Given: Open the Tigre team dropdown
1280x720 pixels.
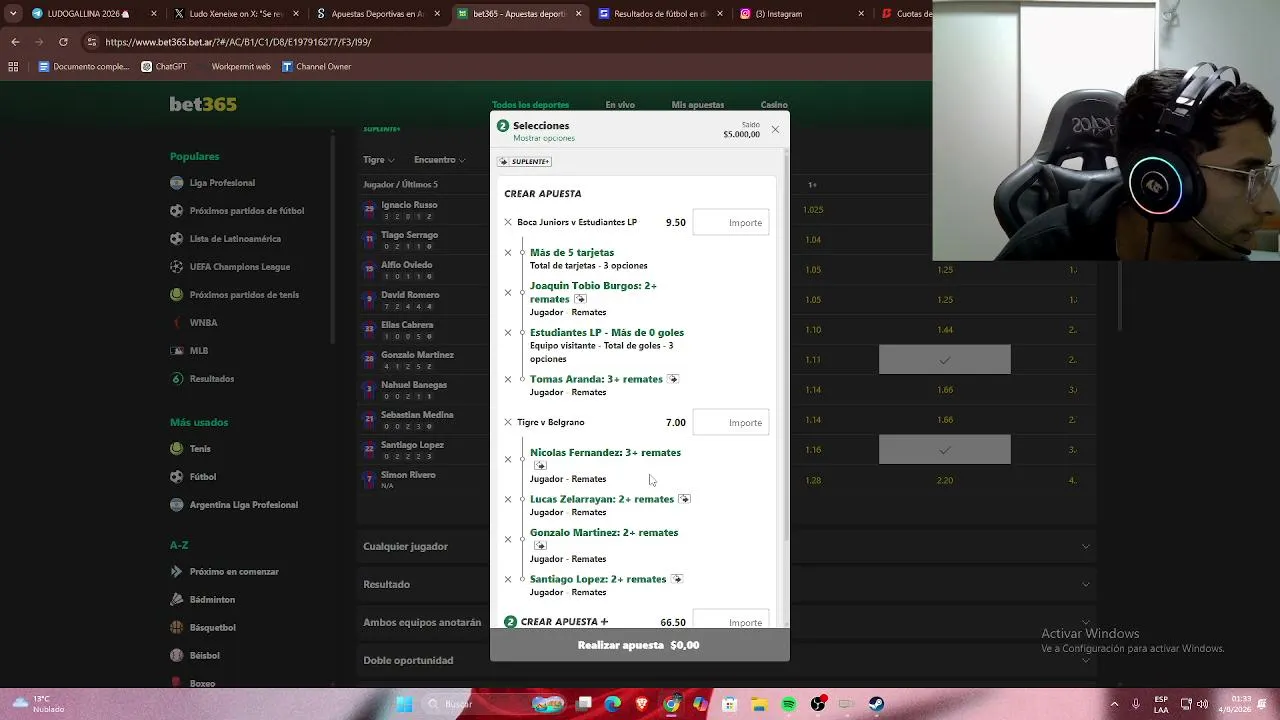Looking at the screenshot, I should click(379, 160).
